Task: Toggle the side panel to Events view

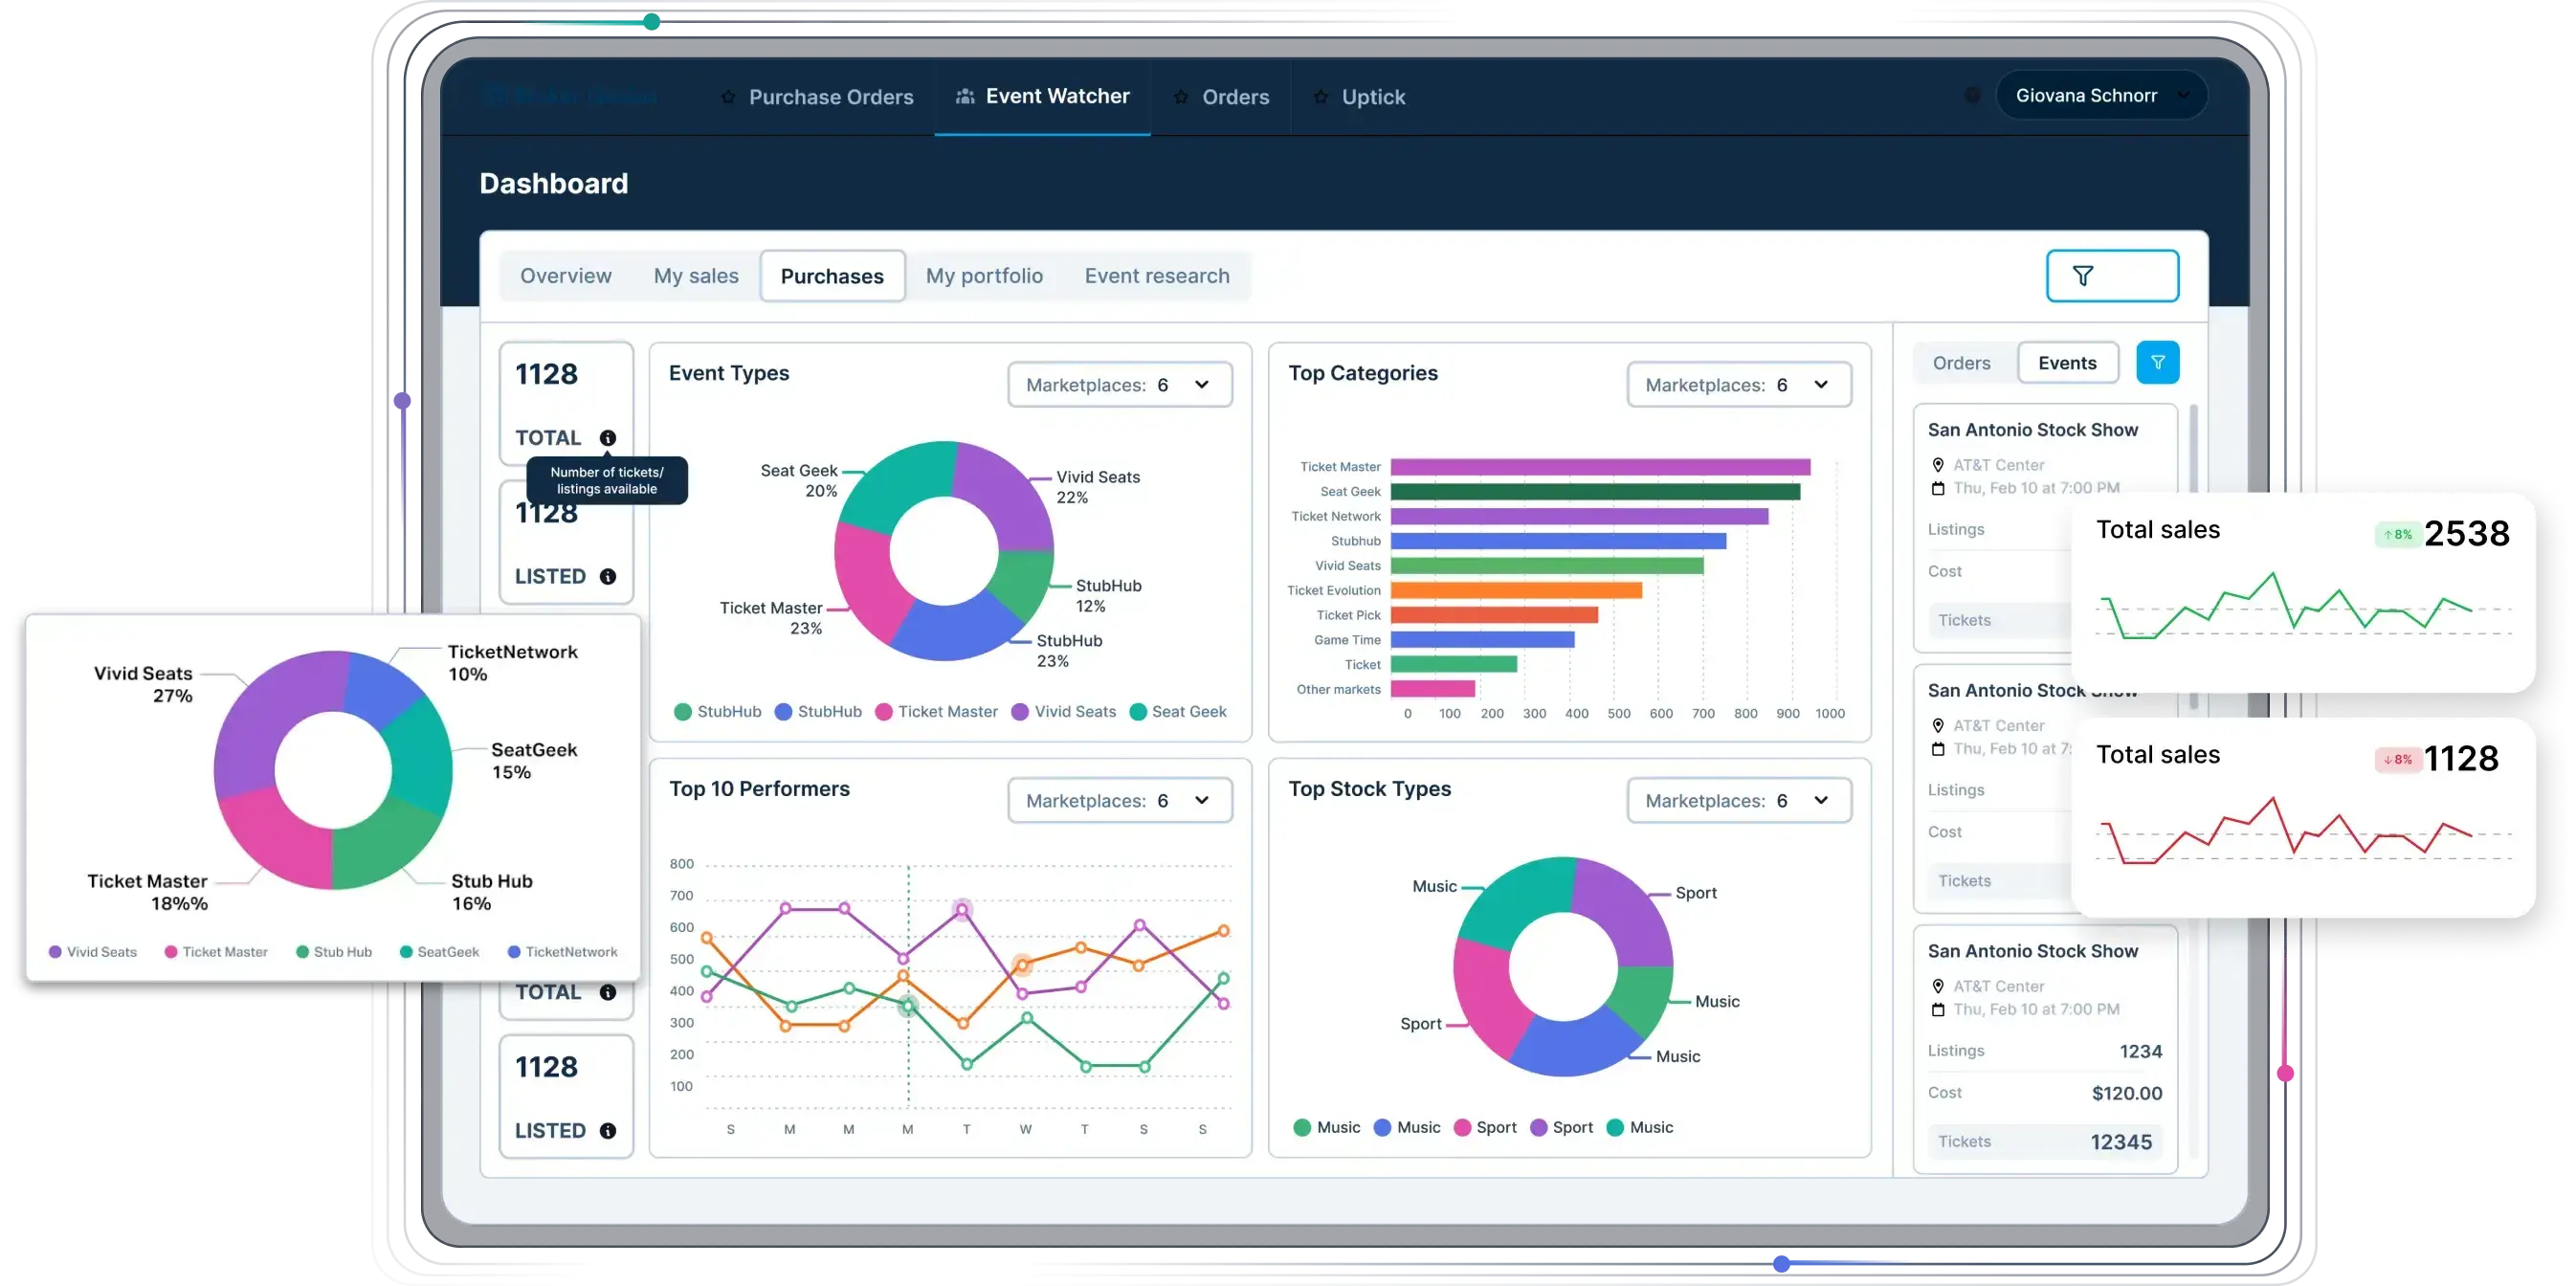Action: pos(2067,363)
